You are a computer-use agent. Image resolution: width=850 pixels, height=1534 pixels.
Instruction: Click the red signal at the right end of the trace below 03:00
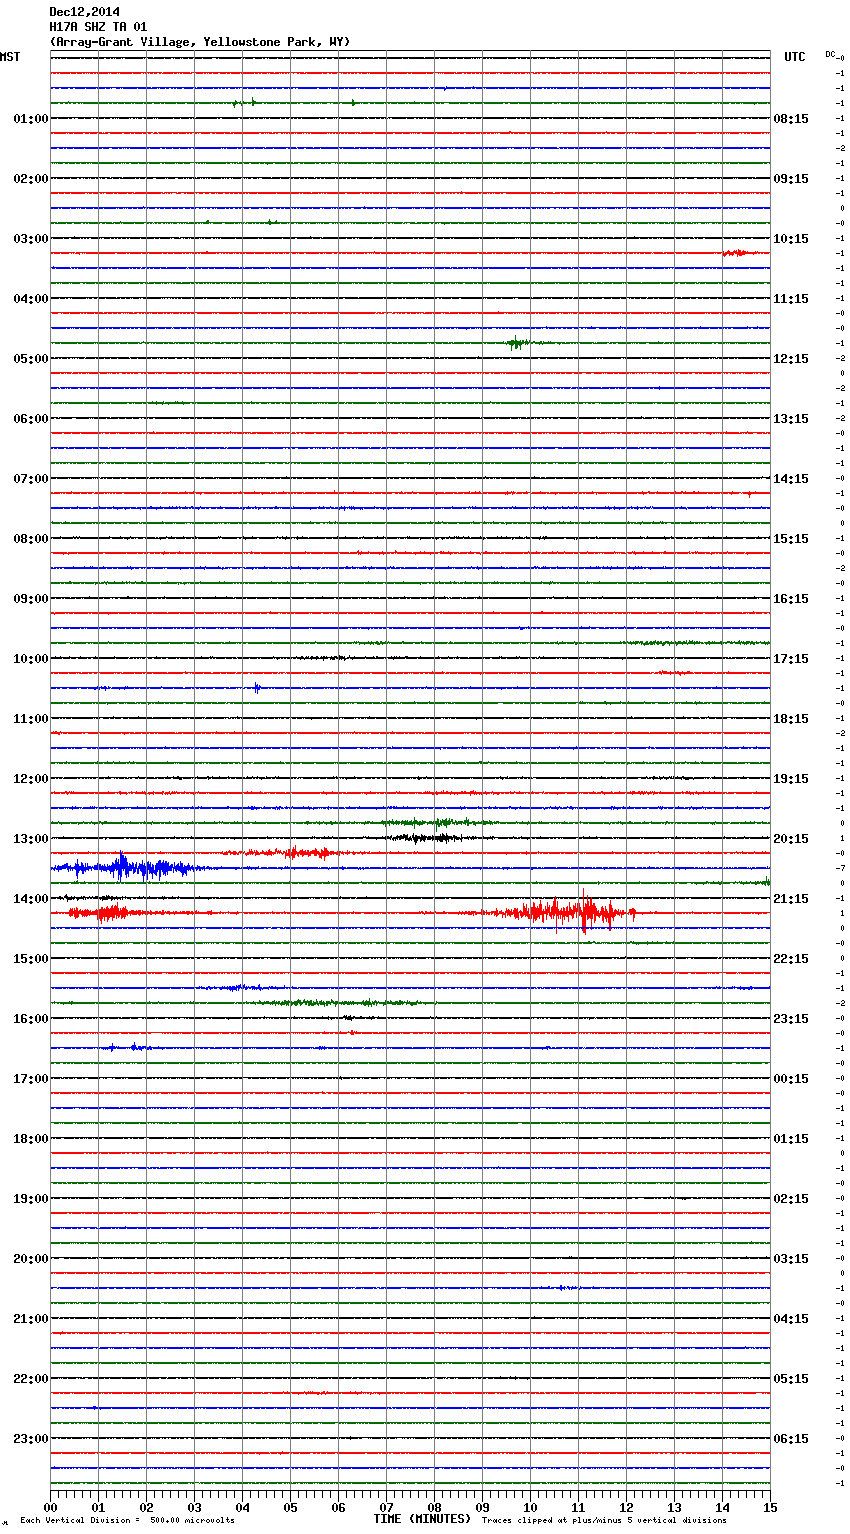click(x=736, y=253)
